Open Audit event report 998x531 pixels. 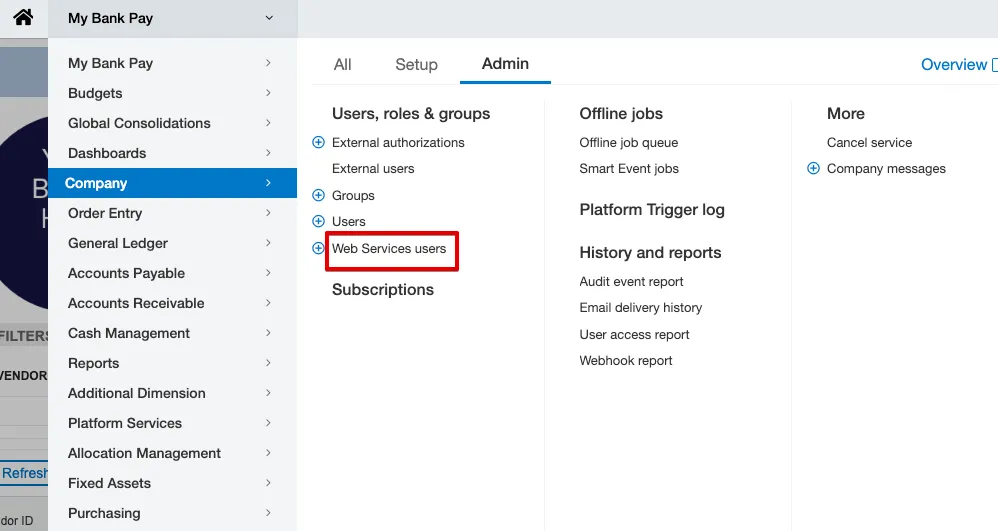[631, 281]
